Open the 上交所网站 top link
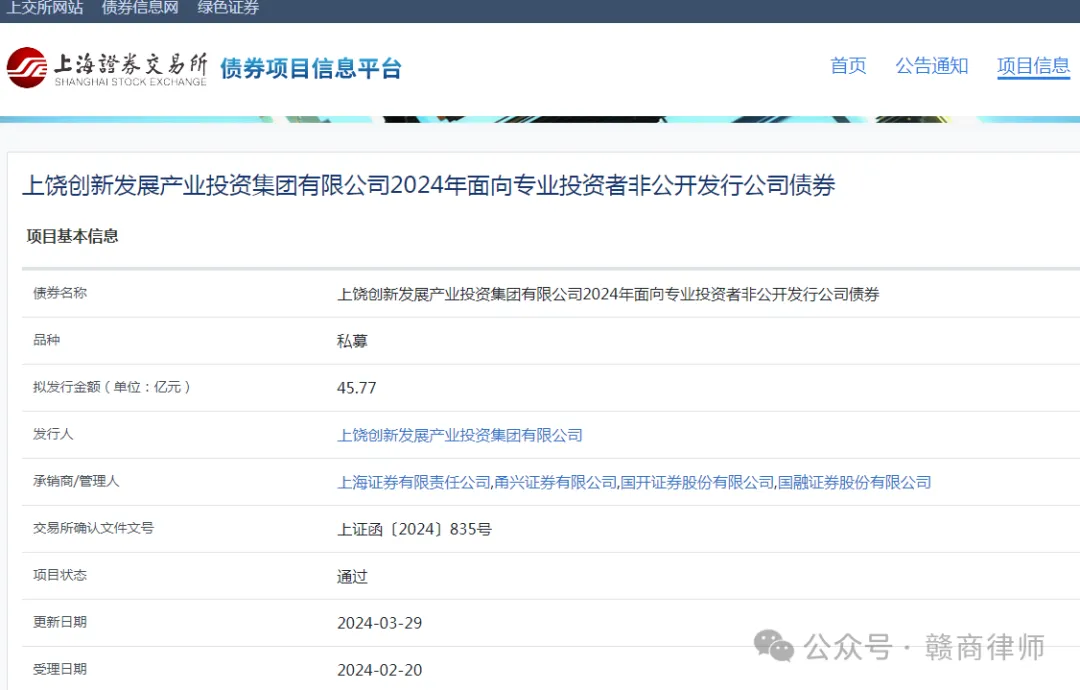1080x690 pixels. pyautogui.click(x=45, y=8)
